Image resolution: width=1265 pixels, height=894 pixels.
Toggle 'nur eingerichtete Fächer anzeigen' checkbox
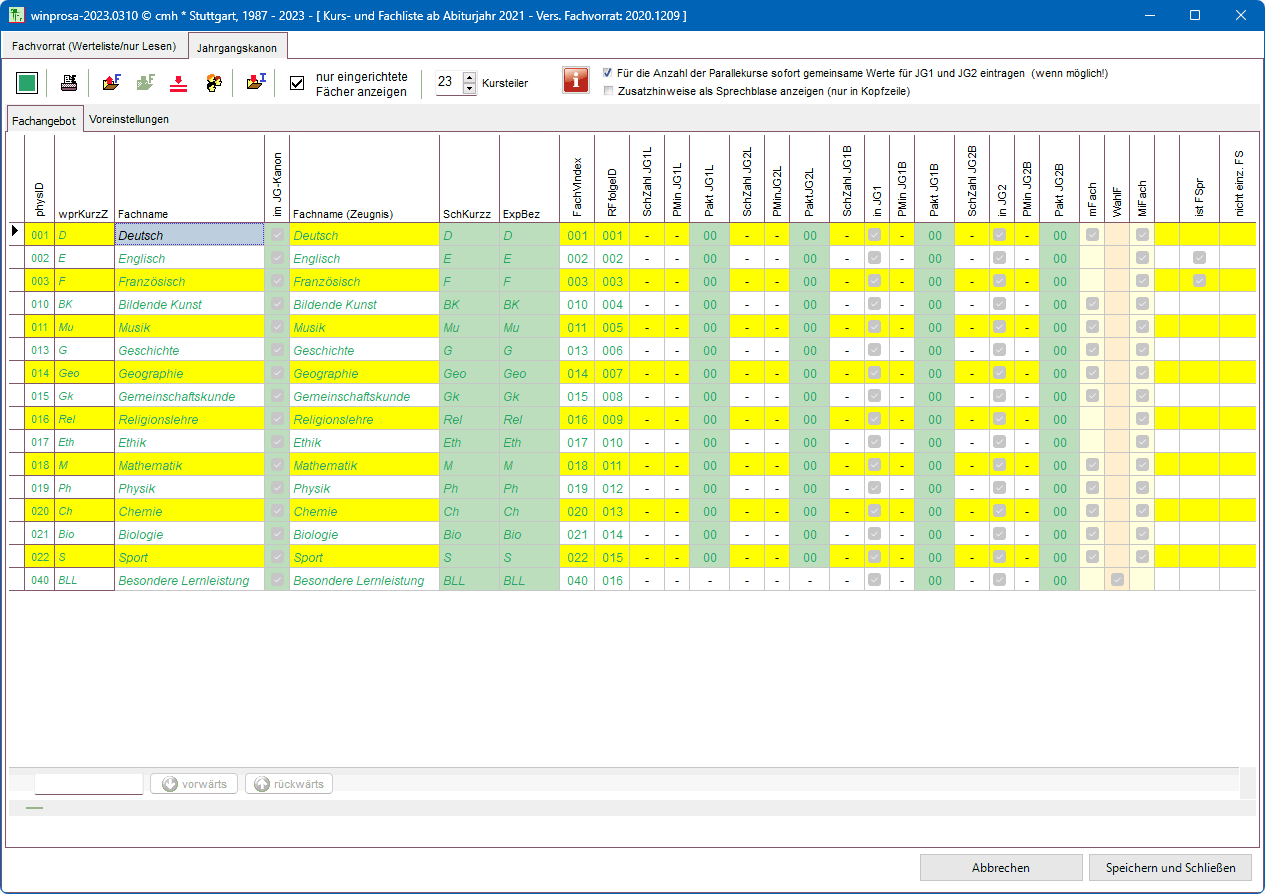pyautogui.click(x=297, y=83)
